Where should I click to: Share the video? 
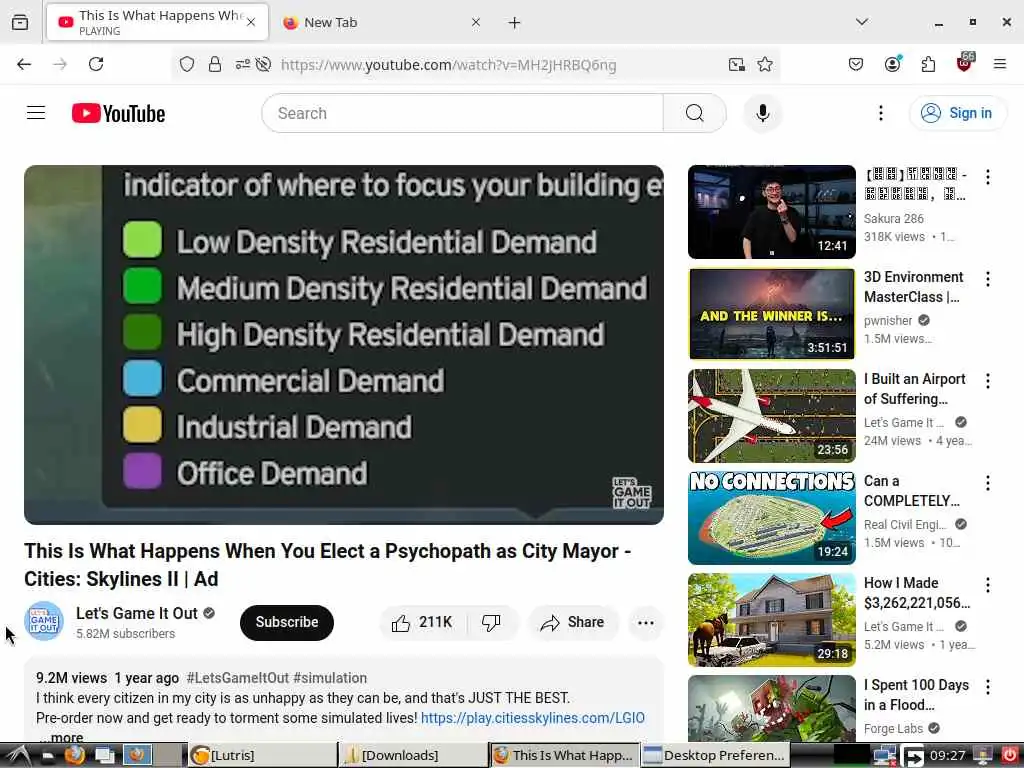point(572,622)
